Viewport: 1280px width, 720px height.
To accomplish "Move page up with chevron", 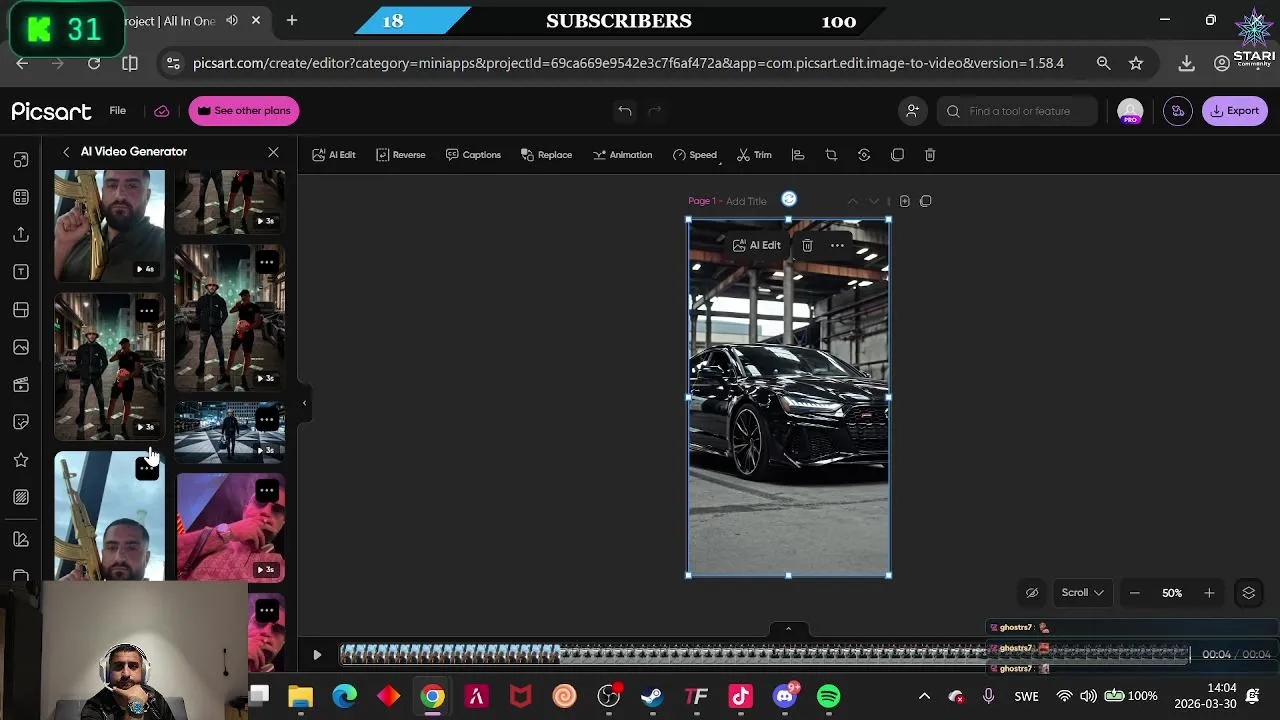I will tap(852, 201).
